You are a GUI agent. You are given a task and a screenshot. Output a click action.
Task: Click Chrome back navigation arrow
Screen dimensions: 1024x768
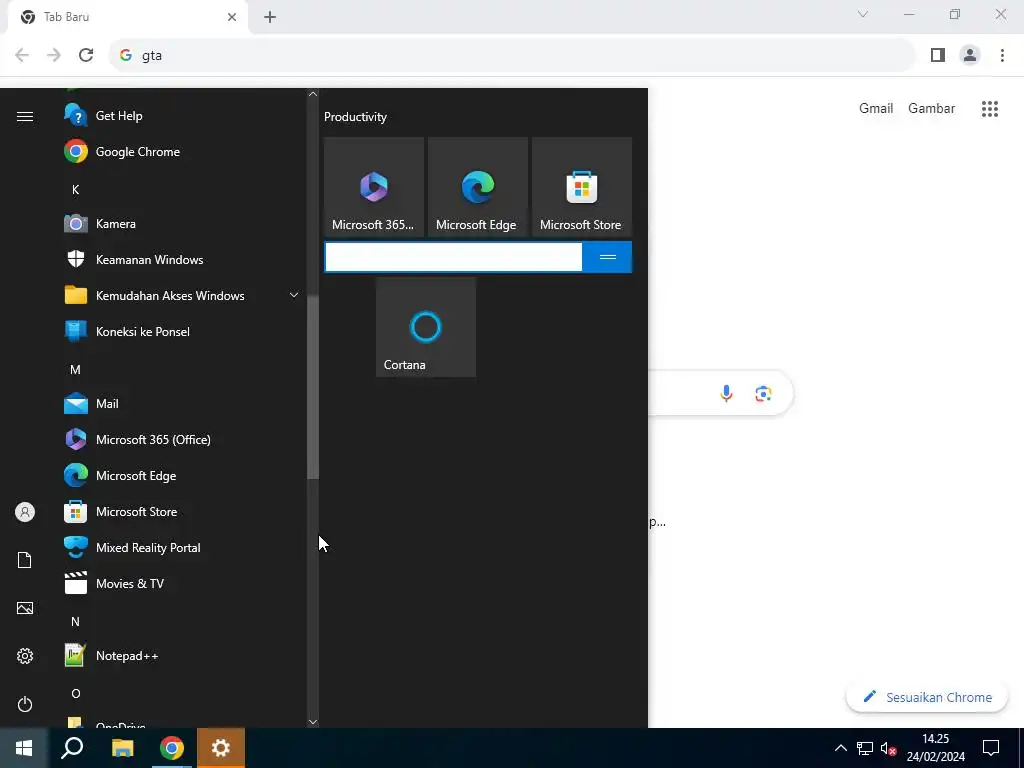[x=22, y=55]
